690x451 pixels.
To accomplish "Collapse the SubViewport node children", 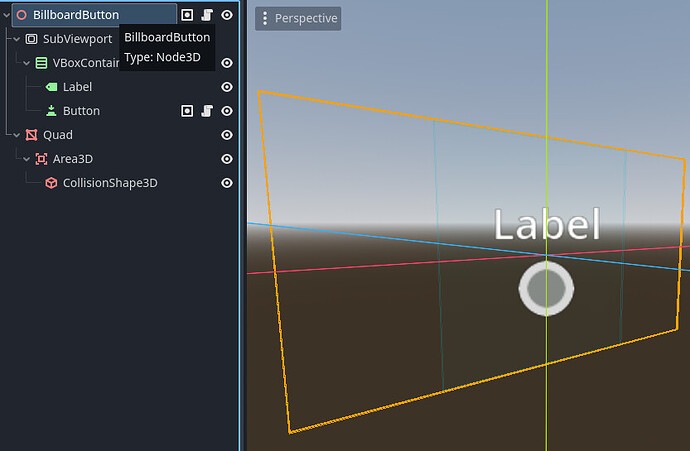I will coord(17,39).
